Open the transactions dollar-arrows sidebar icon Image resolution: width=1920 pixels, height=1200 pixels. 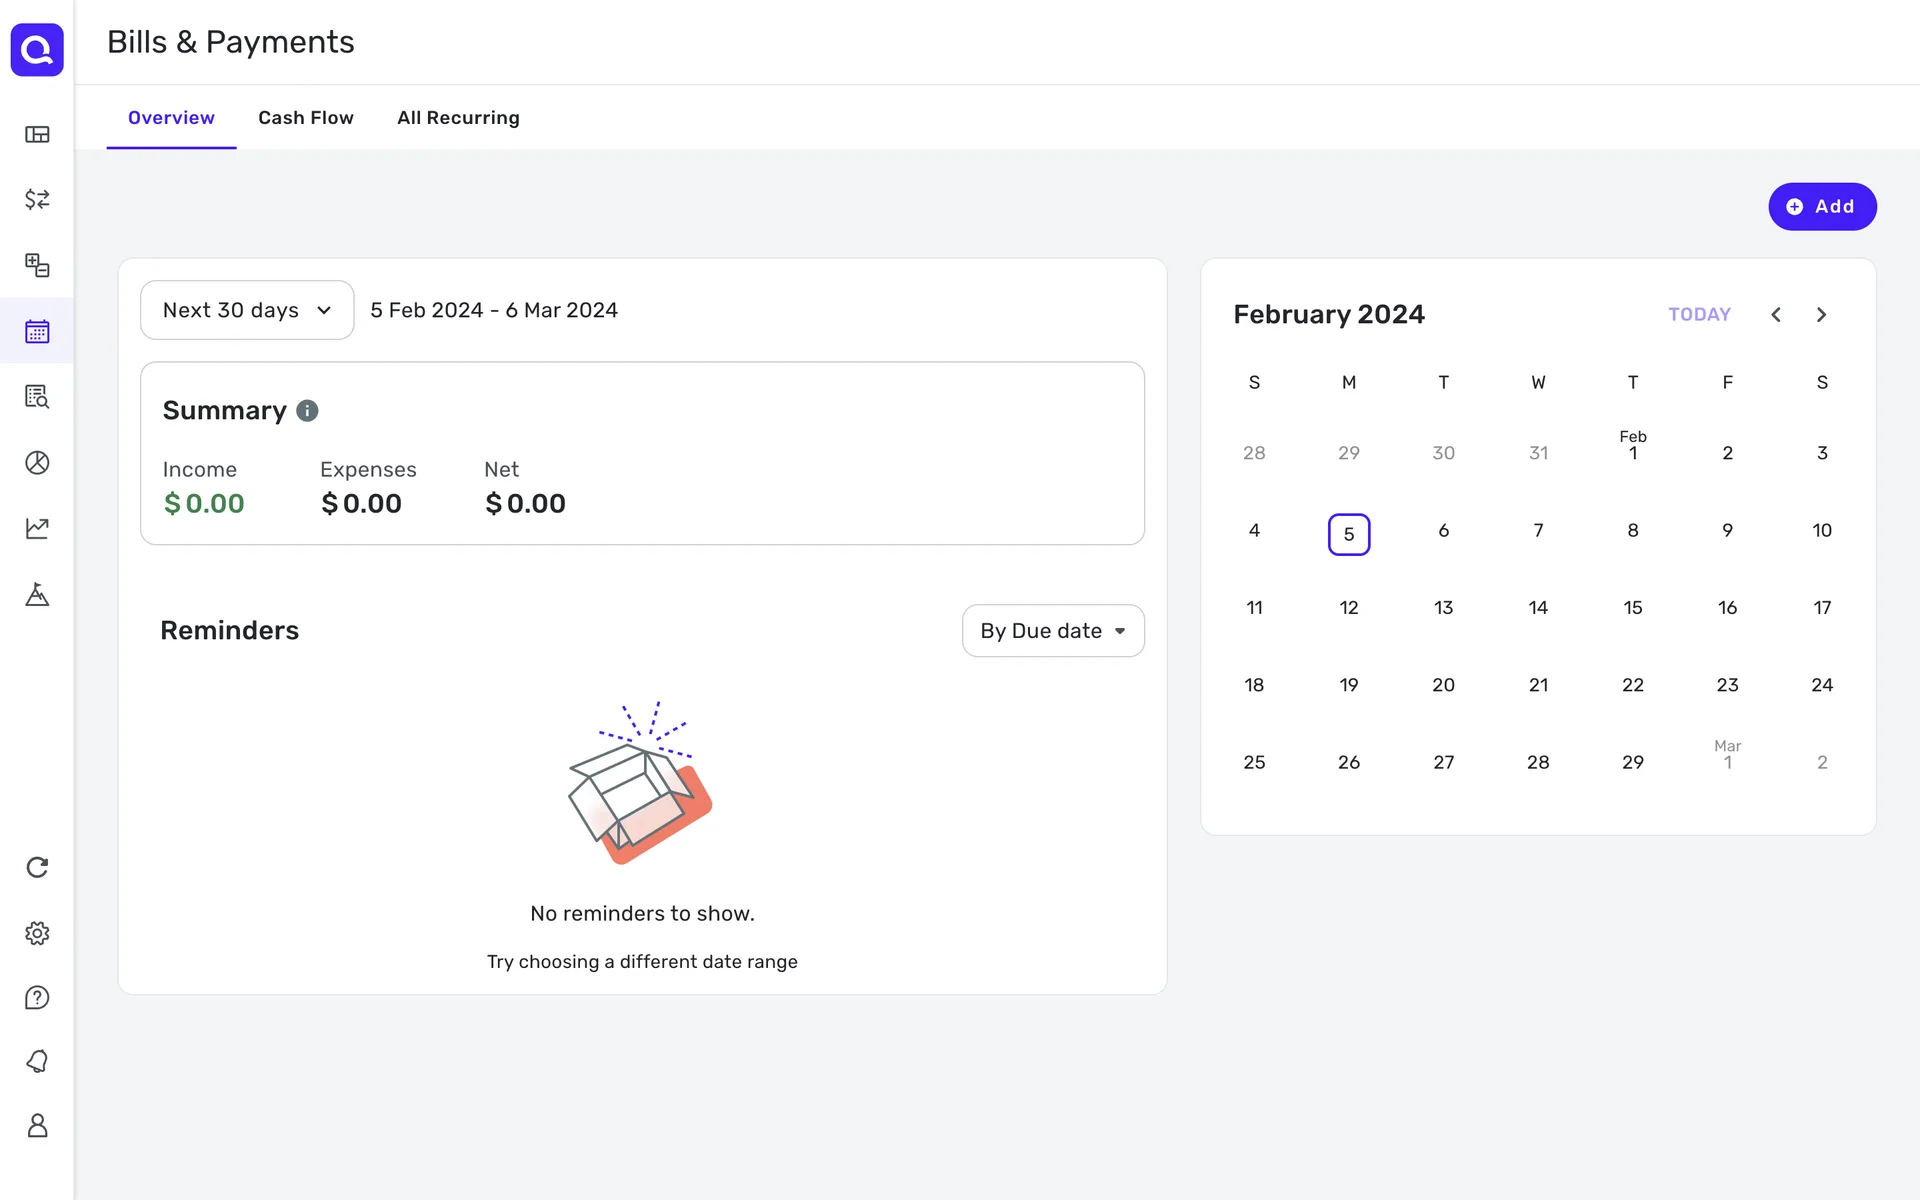tap(37, 199)
